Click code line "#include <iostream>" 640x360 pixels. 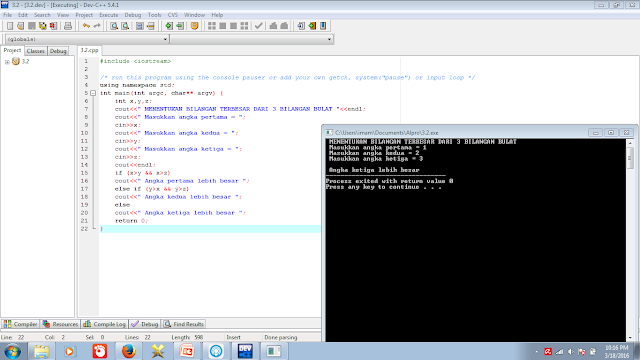click(136, 61)
